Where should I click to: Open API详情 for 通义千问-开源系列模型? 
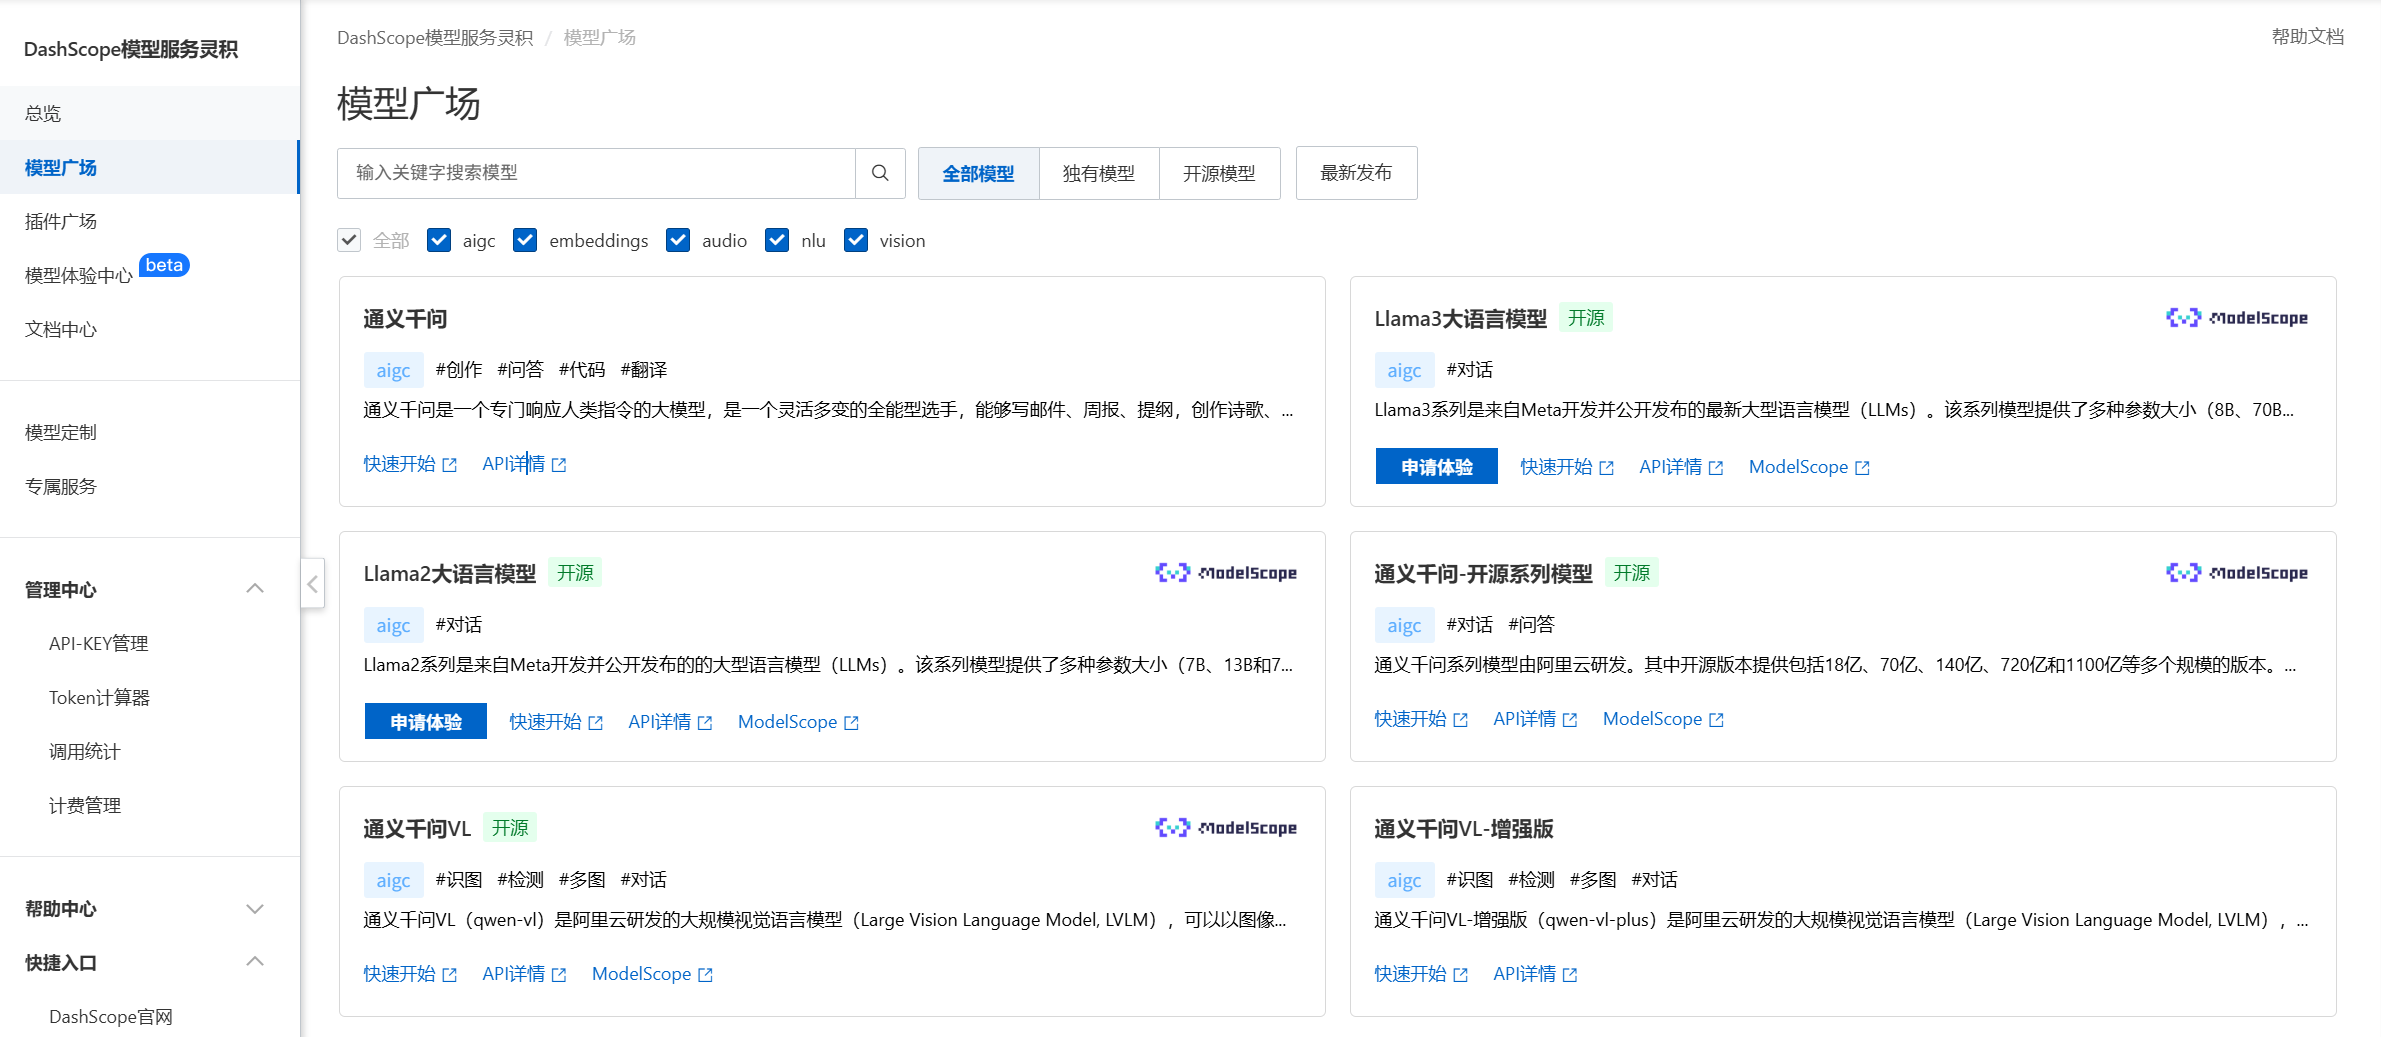coord(1535,719)
